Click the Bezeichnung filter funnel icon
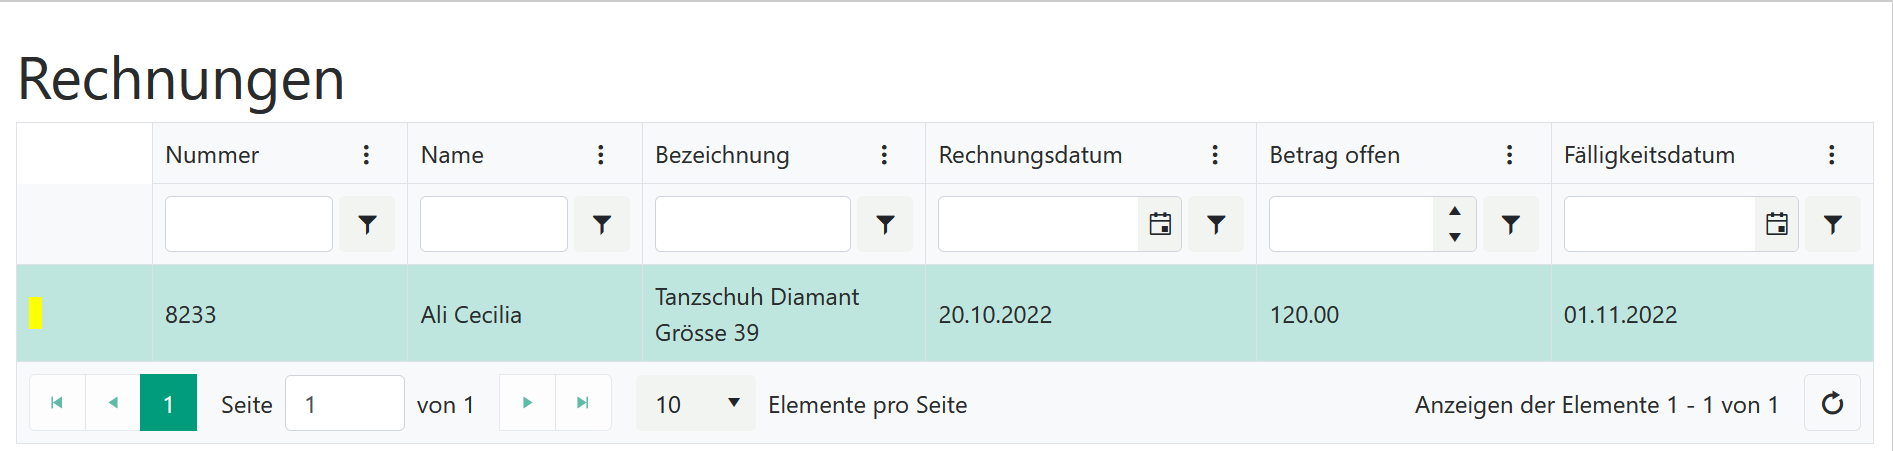The image size is (1893, 451). (885, 224)
